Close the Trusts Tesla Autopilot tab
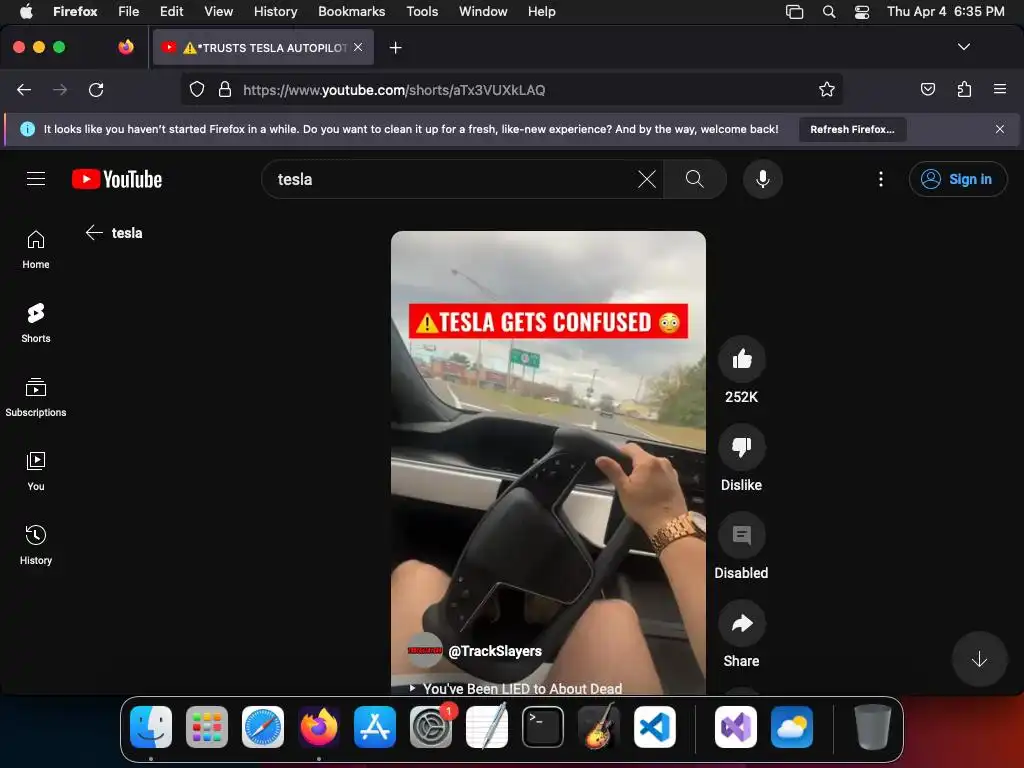The width and height of the screenshot is (1024, 768). point(358,47)
